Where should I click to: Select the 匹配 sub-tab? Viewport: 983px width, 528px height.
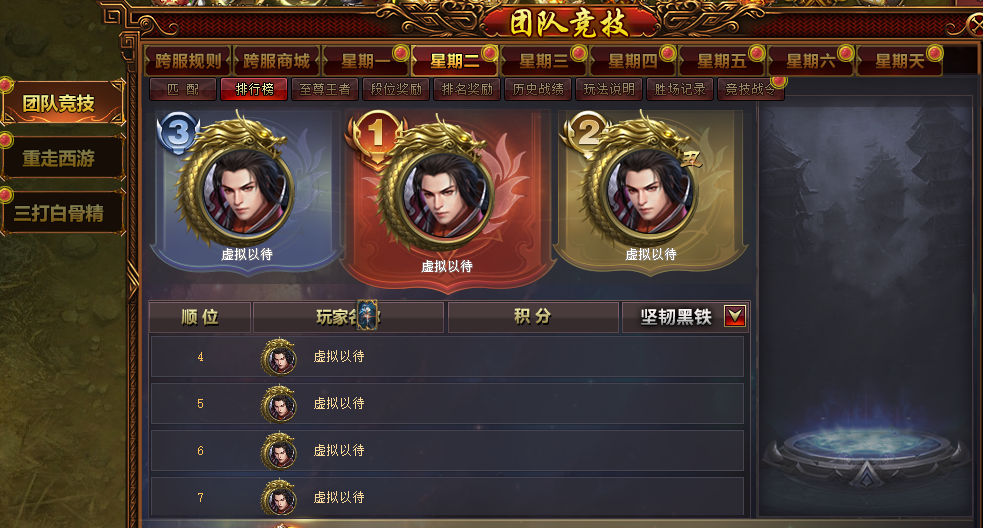[x=183, y=90]
